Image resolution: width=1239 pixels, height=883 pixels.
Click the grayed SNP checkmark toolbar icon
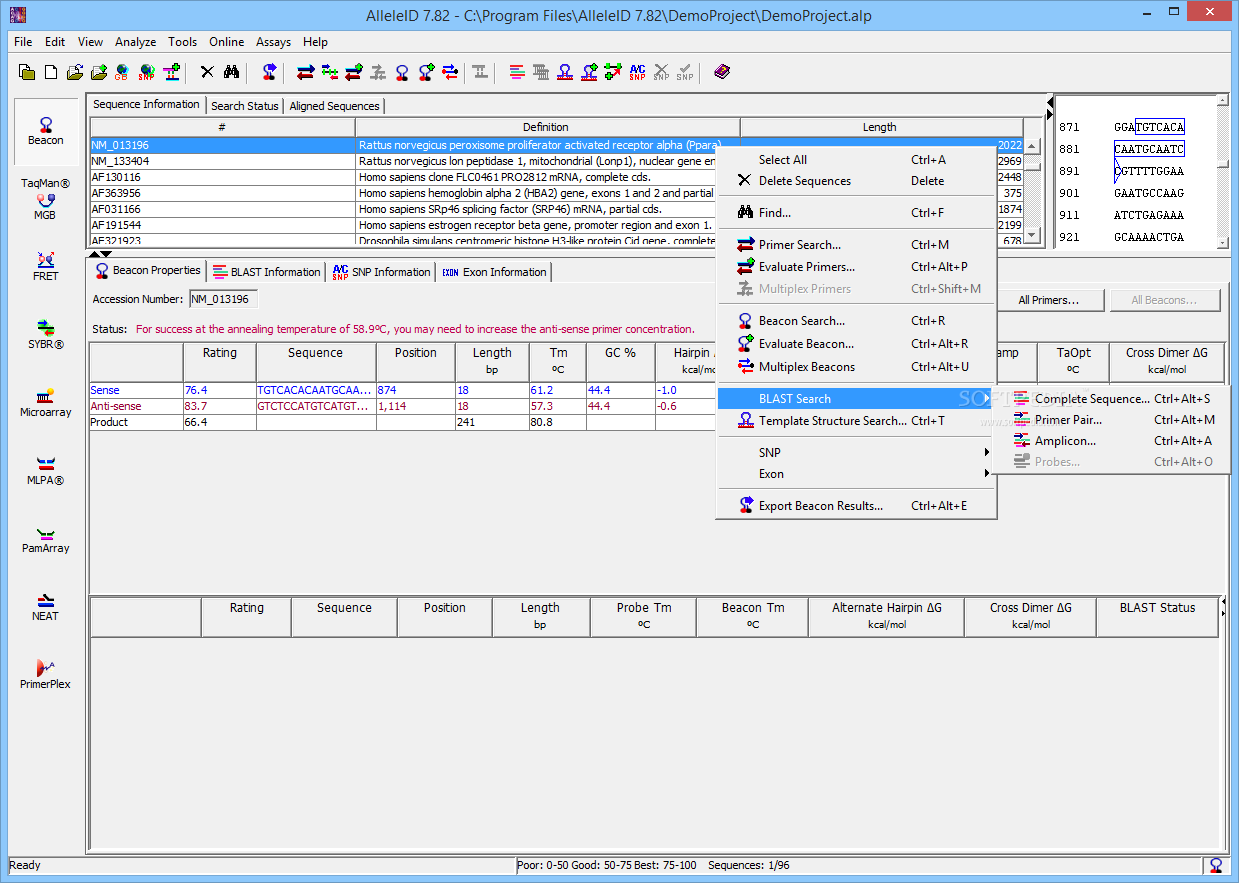tap(685, 72)
